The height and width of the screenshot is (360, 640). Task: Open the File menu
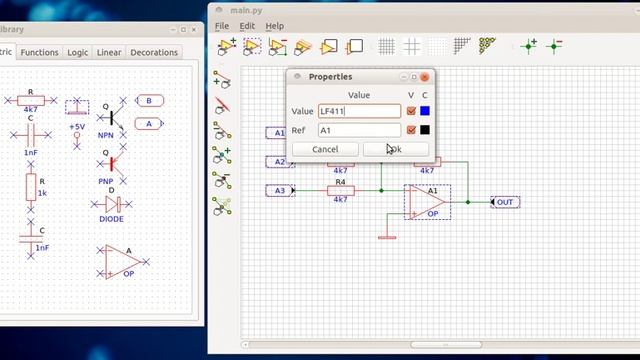pos(222,26)
